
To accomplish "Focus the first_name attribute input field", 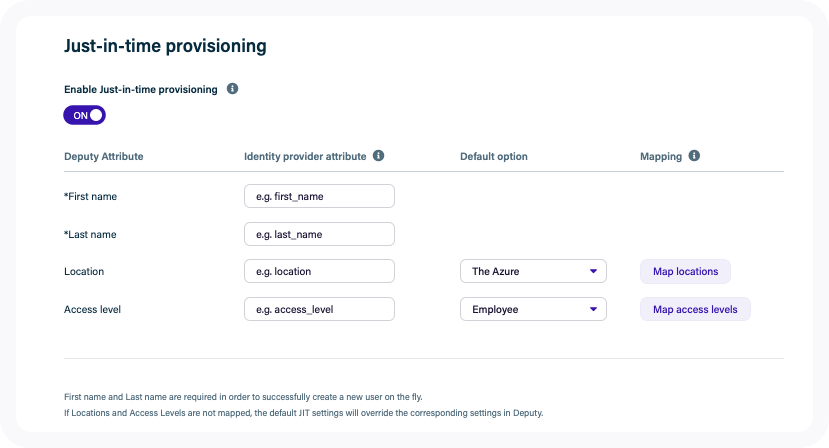I will pos(319,196).
